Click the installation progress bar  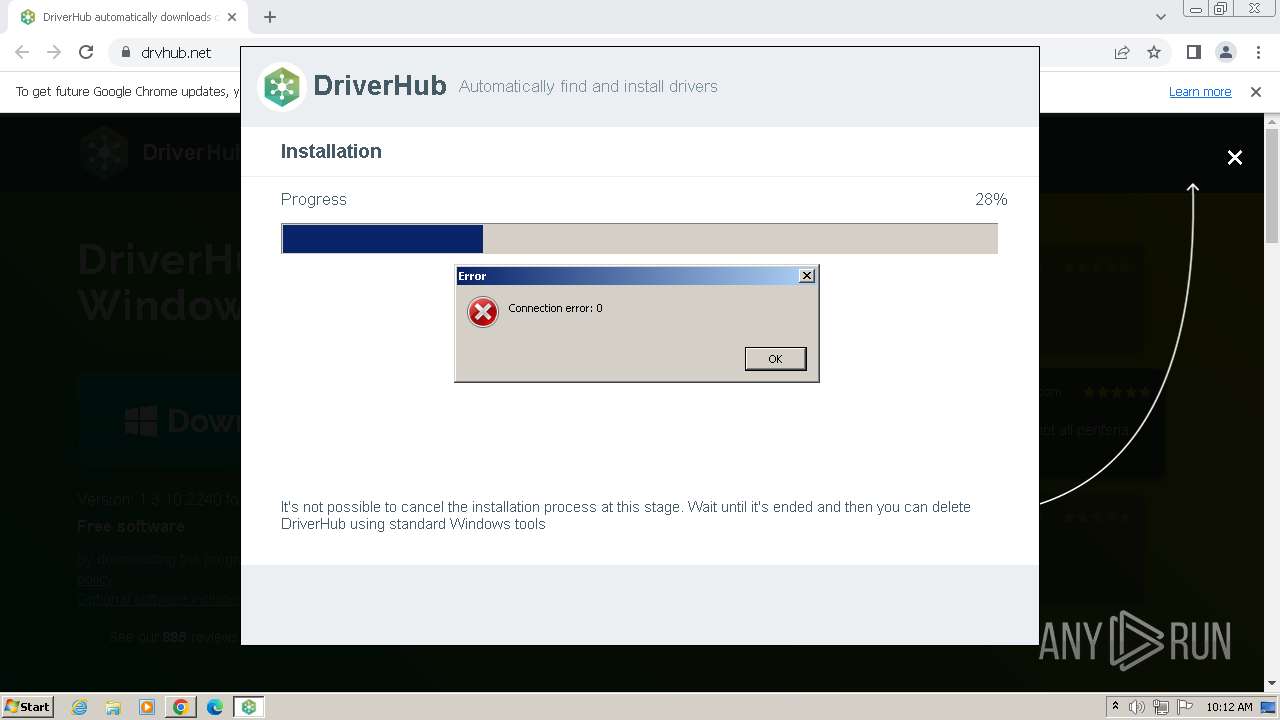click(639, 239)
